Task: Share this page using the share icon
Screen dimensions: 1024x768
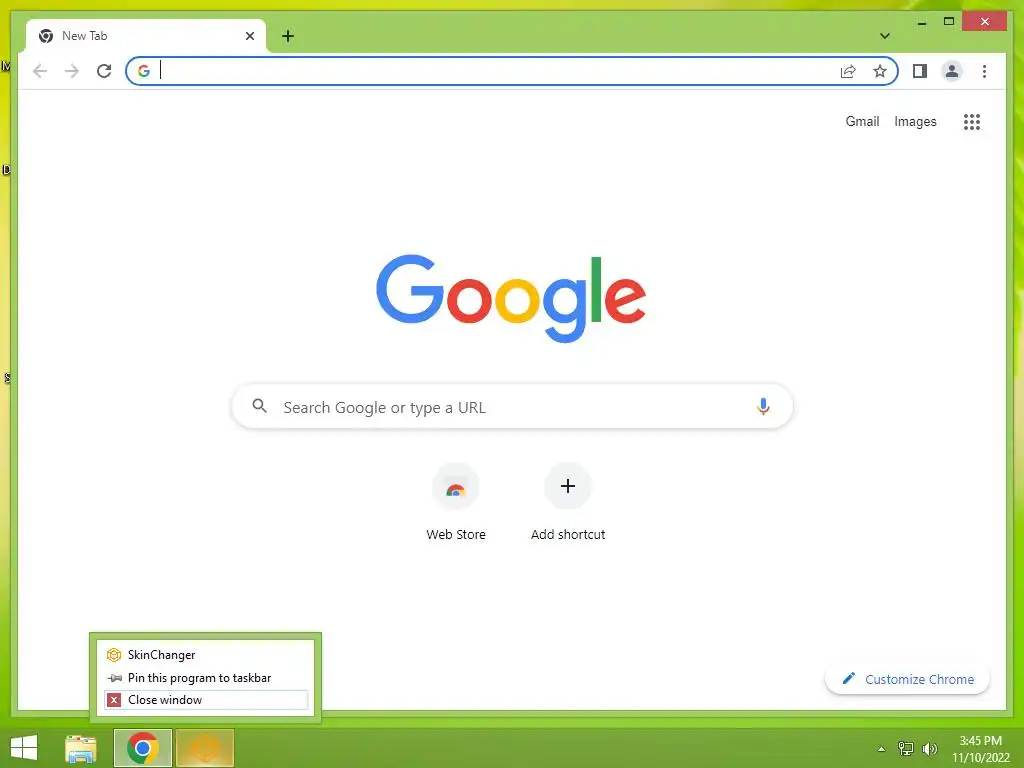Action: pos(848,71)
